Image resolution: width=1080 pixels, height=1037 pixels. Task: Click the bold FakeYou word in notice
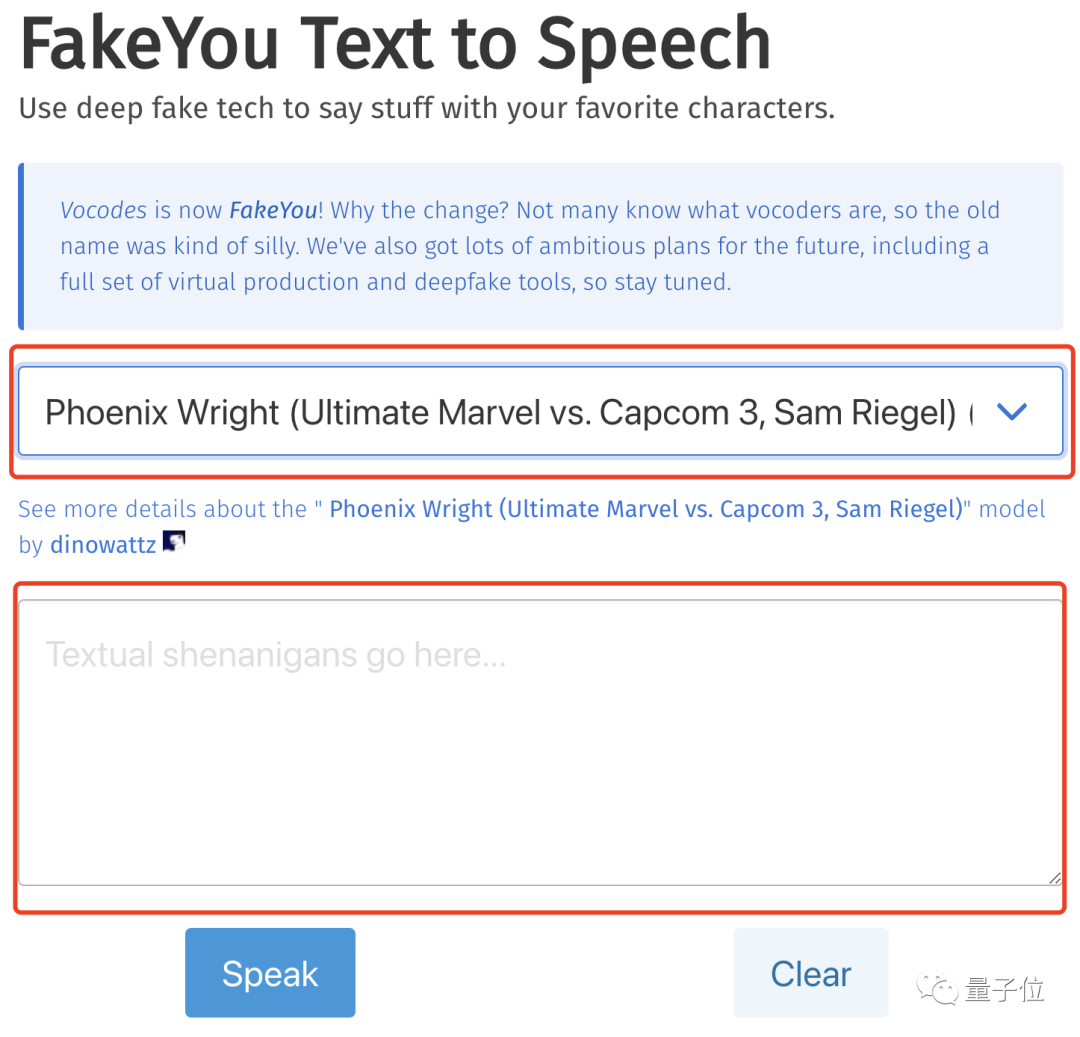tap(273, 211)
